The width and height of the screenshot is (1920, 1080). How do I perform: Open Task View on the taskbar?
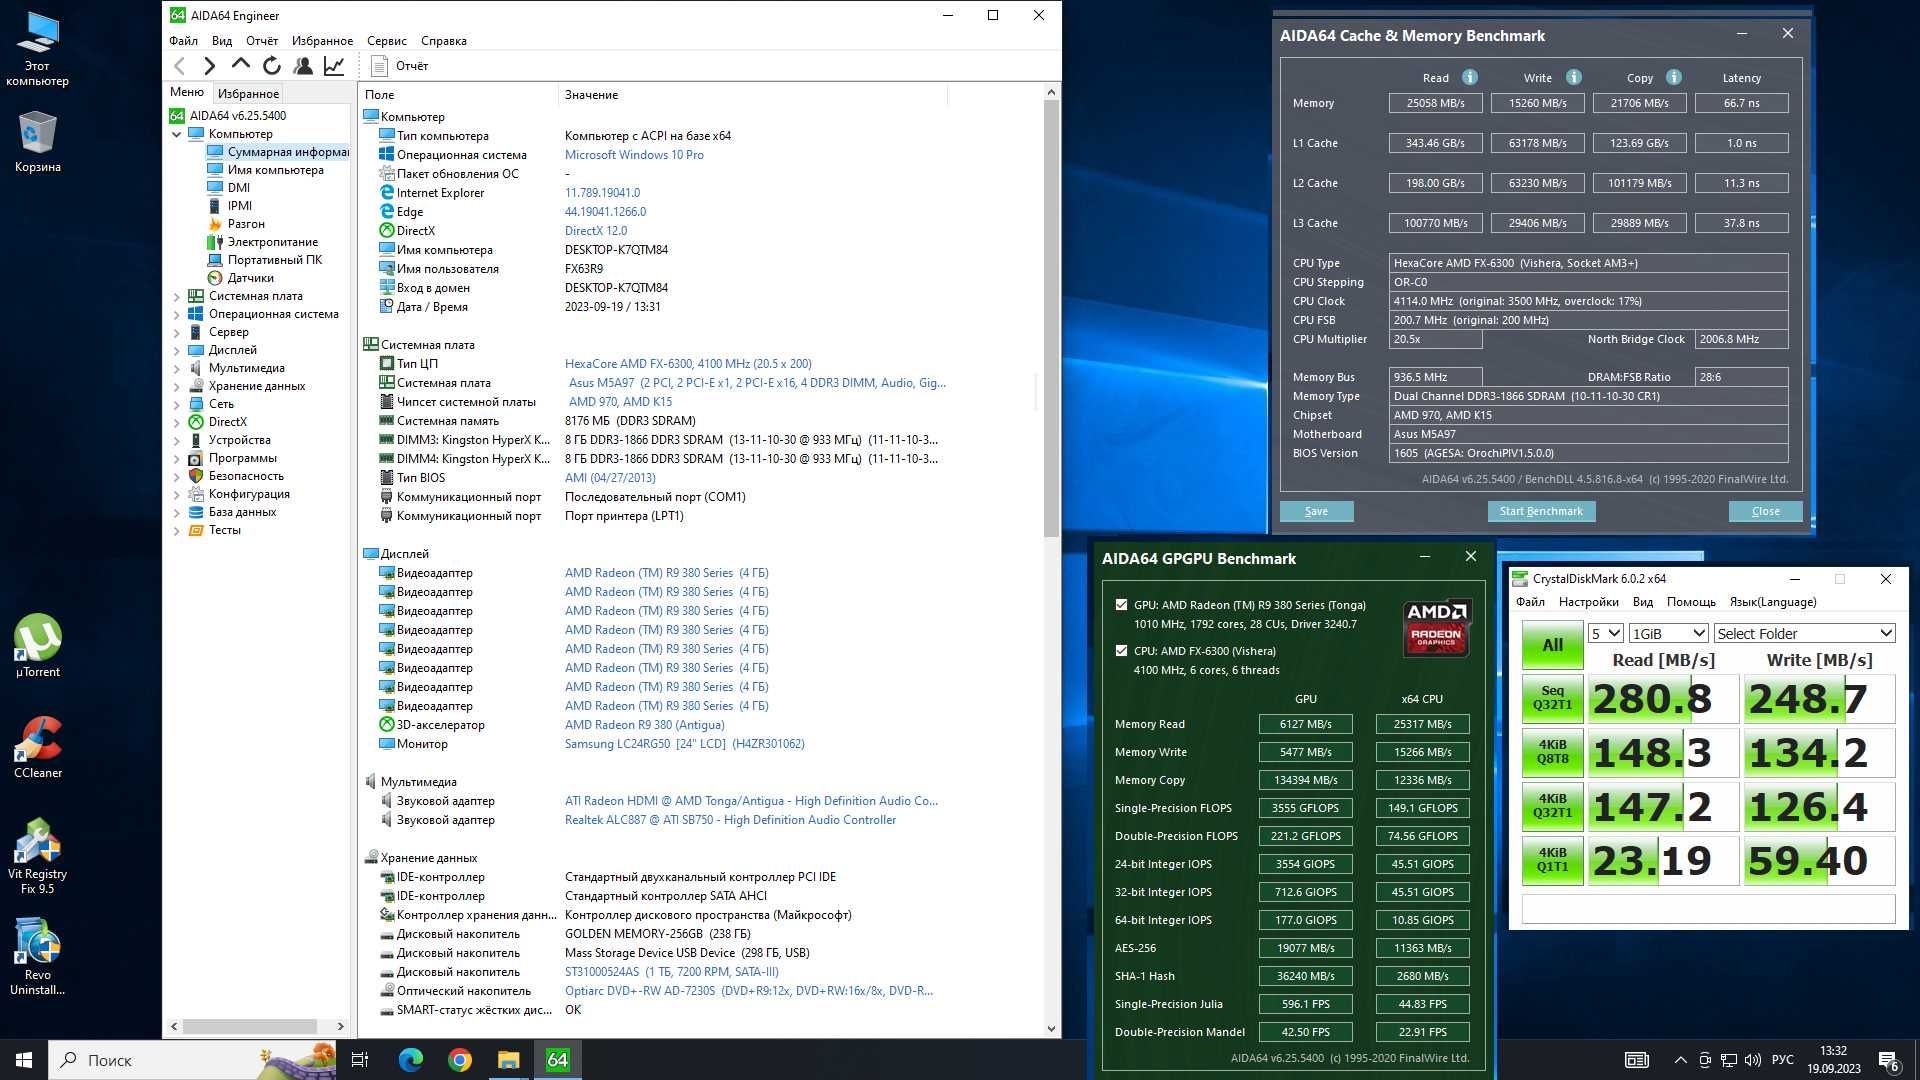coord(360,1060)
